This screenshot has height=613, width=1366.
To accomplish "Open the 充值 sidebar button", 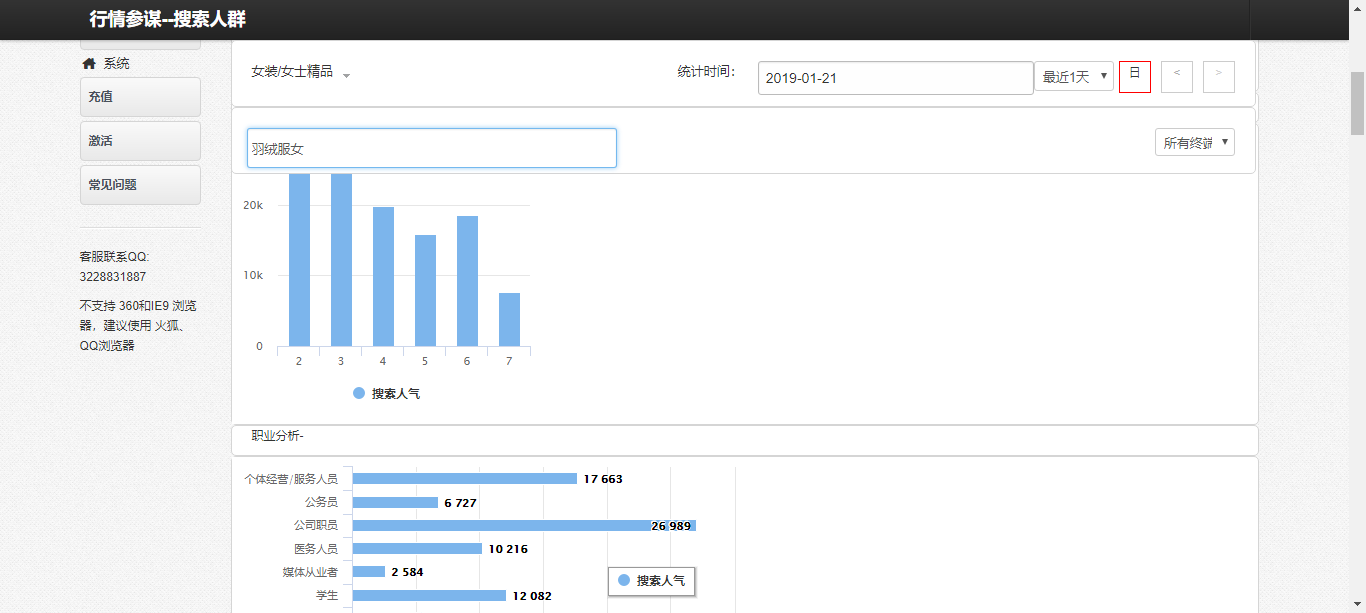I will pos(140,97).
